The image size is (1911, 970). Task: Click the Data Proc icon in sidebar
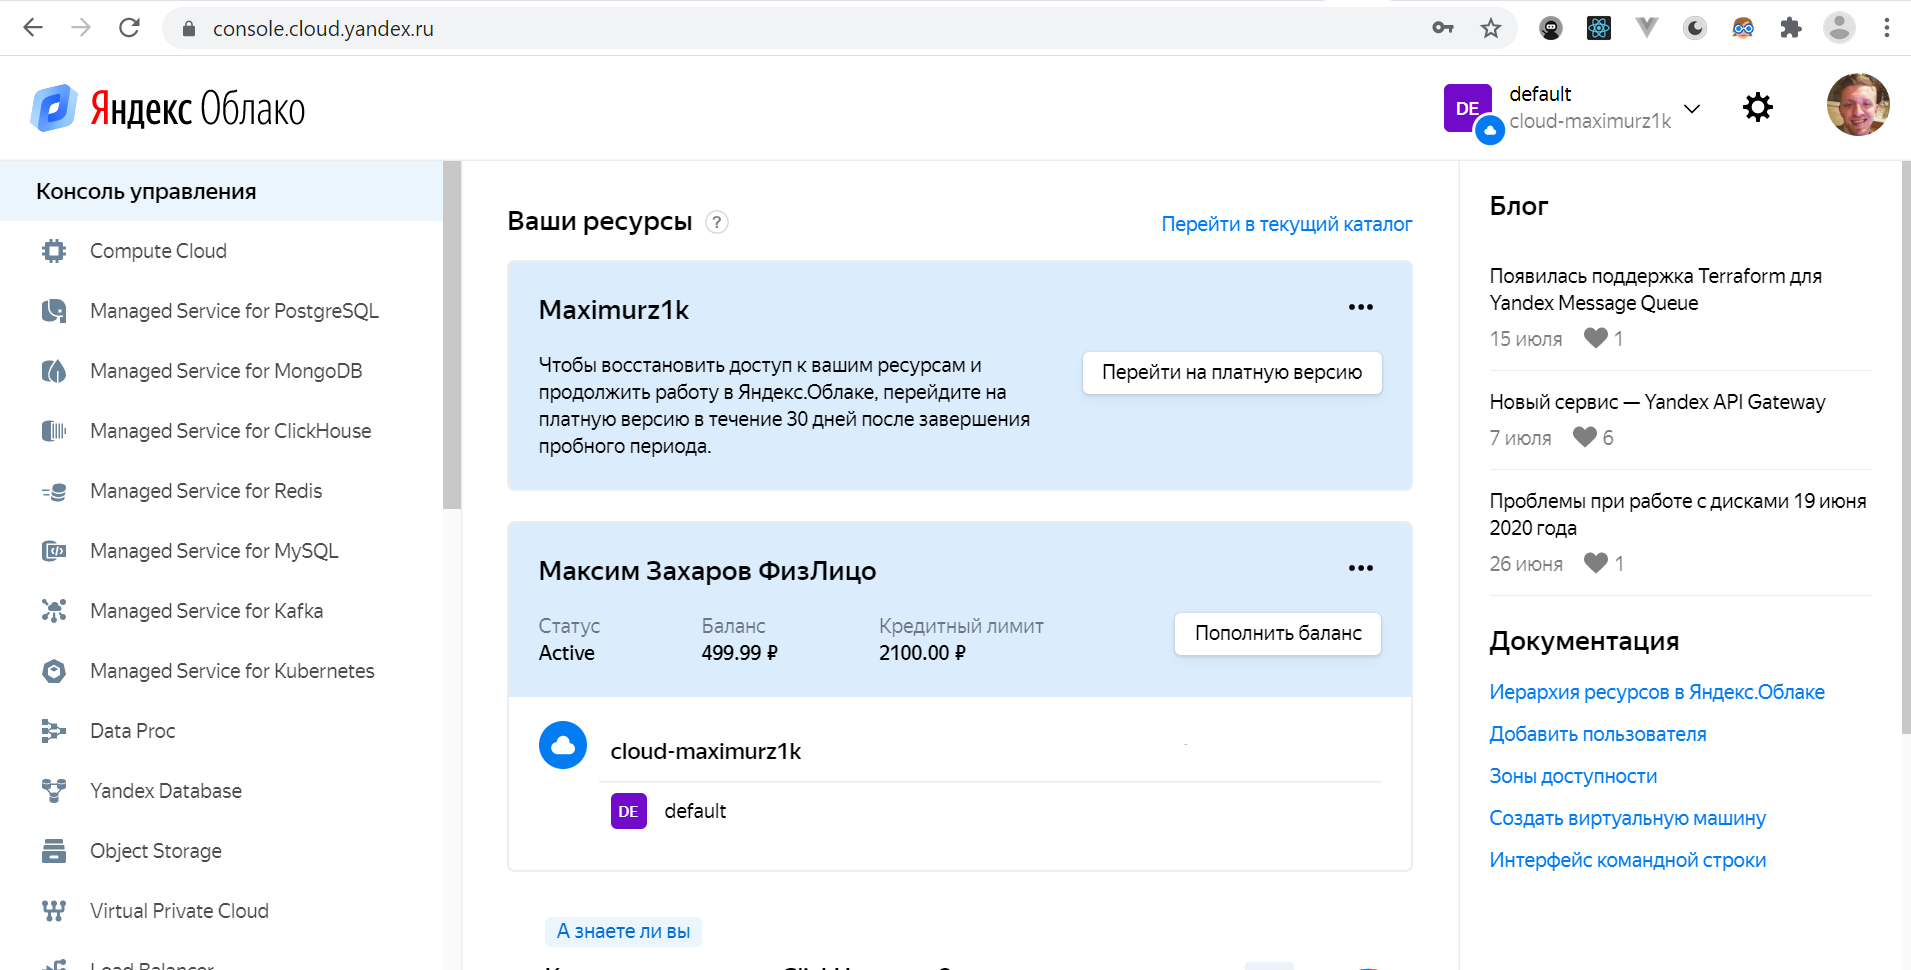click(54, 731)
